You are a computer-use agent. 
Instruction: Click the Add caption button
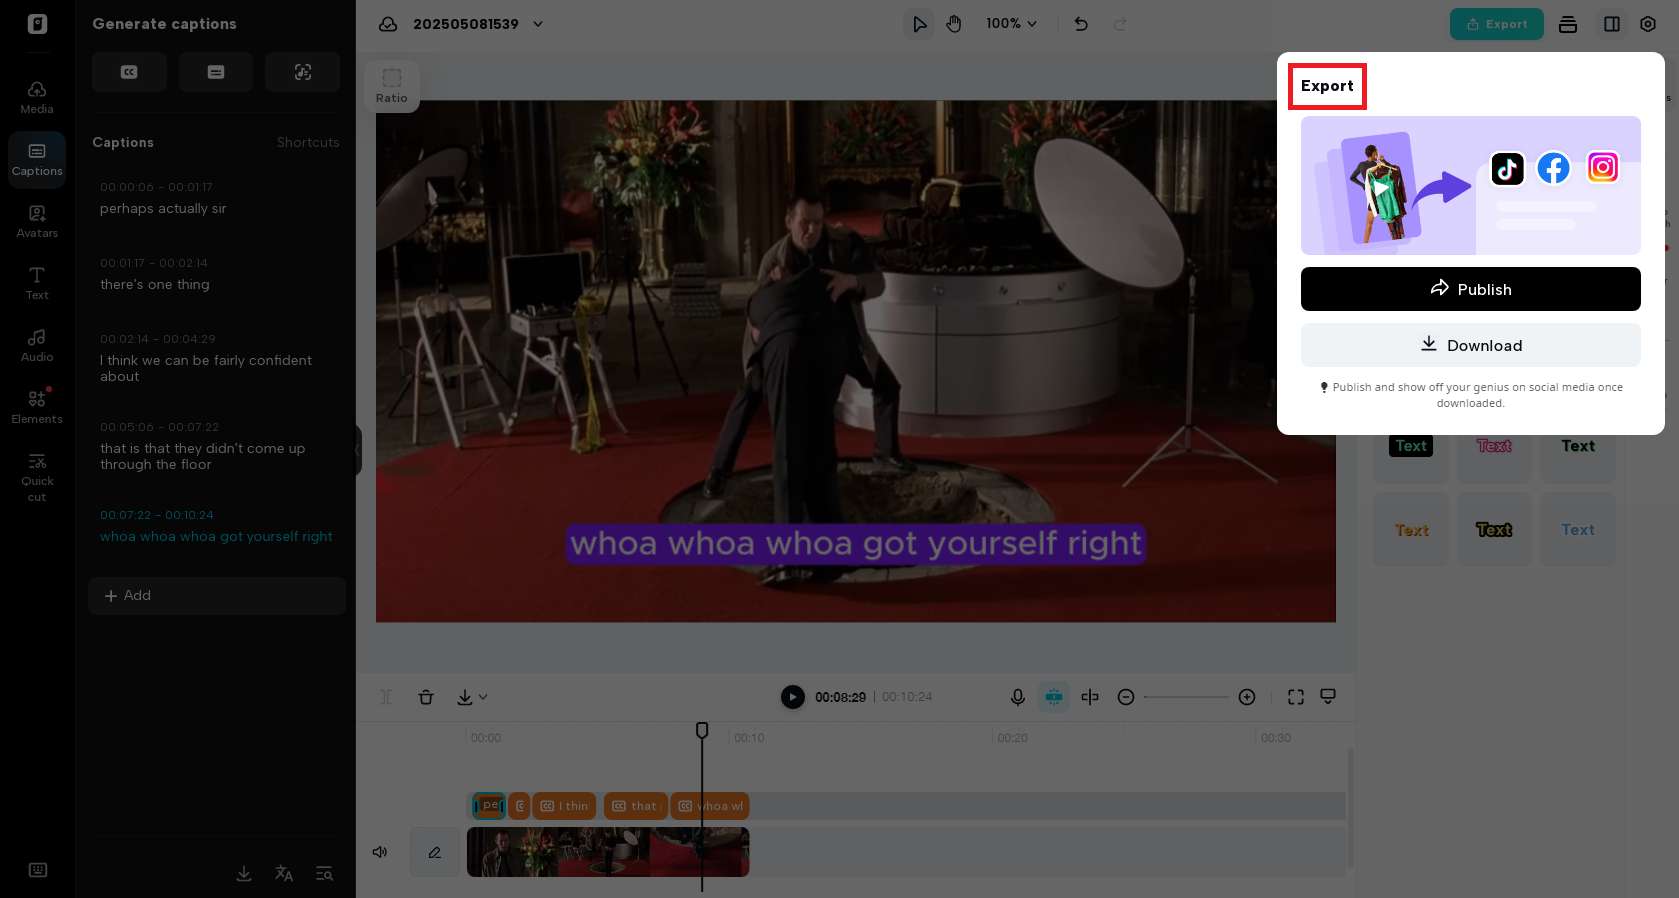tap(217, 596)
